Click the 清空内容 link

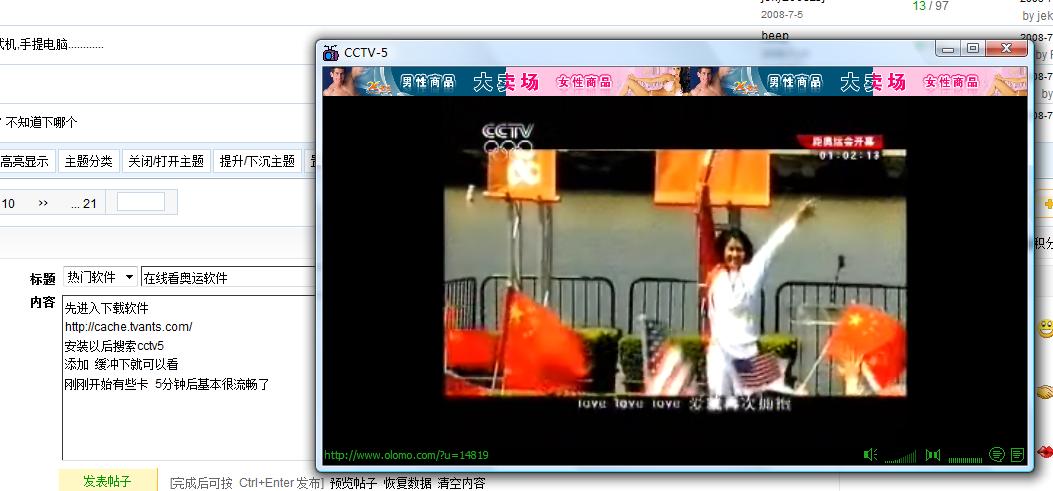[x=461, y=483]
